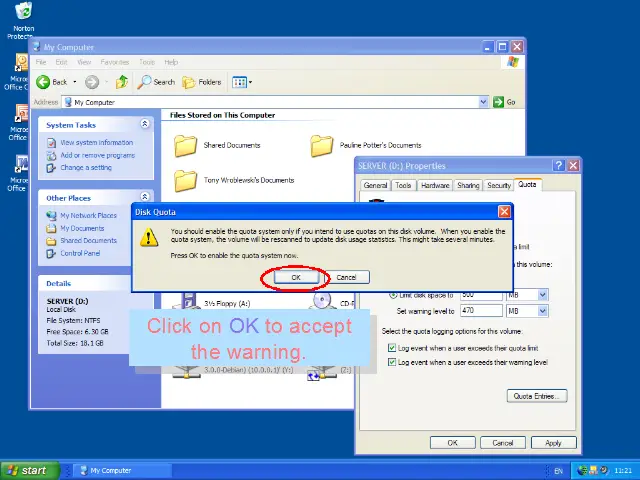
Task: Select the Limit disk space to radio button
Action: 393,295
